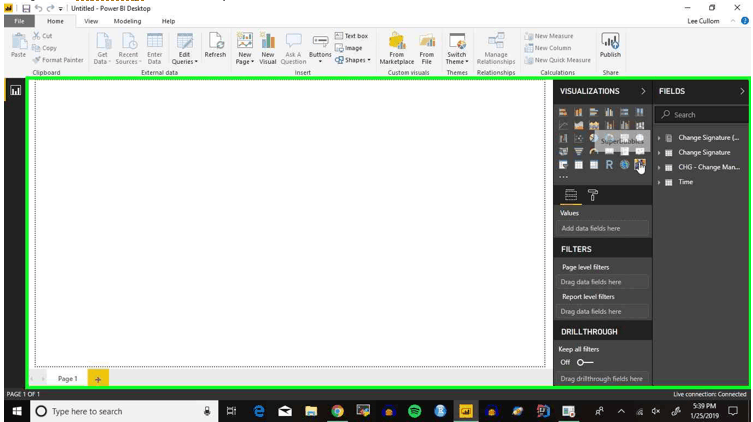The width and height of the screenshot is (753, 422).
Task: Click the Save icon in title bar
Action: 26,8
